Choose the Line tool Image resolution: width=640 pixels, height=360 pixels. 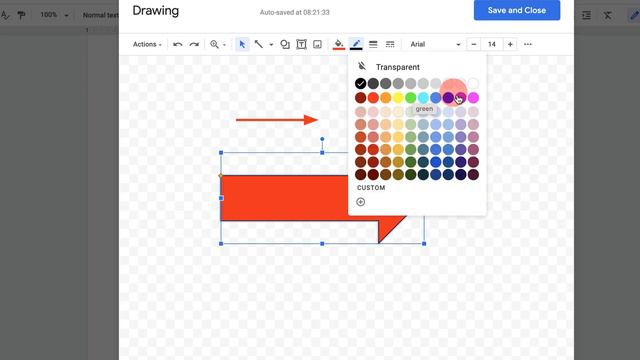click(x=259, y=44)
